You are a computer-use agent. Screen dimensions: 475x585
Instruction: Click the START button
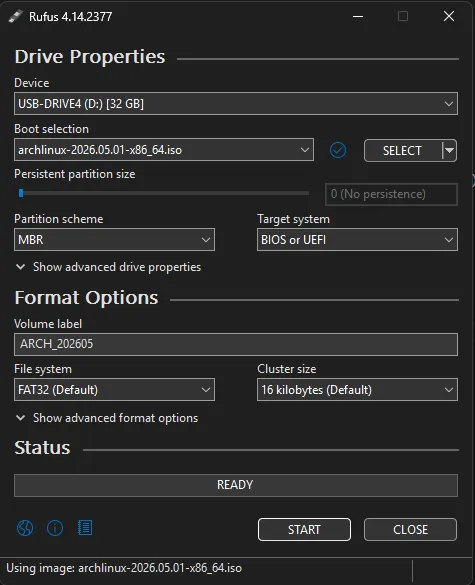[304, 529]
